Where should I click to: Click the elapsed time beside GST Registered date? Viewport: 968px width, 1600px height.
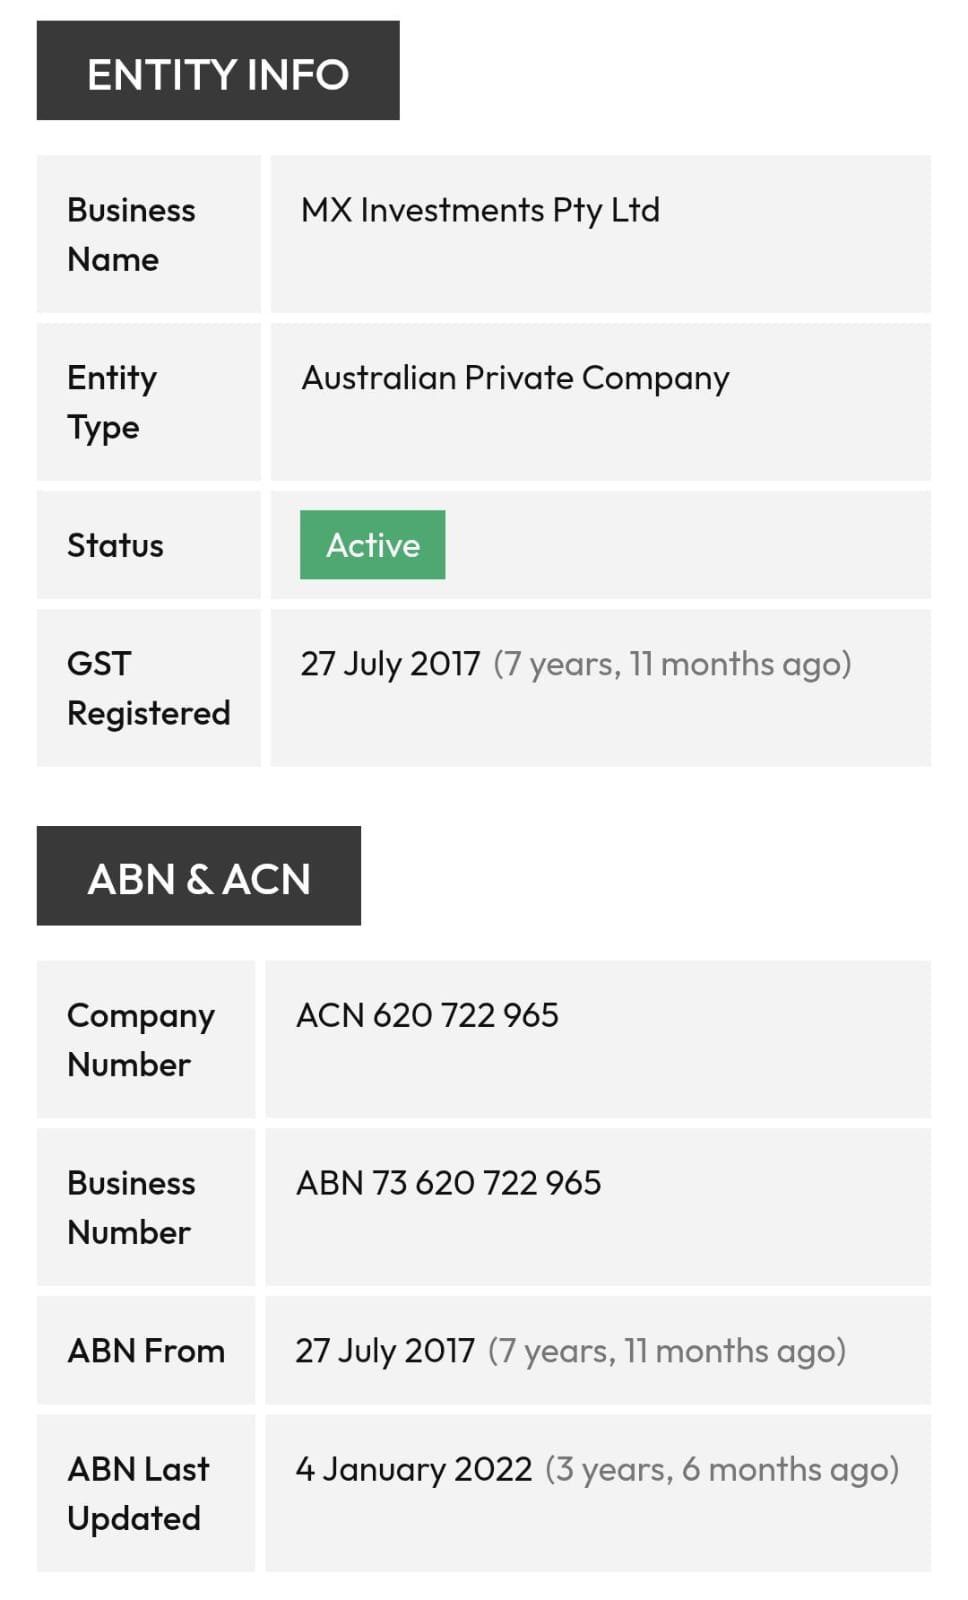(672, 664)
